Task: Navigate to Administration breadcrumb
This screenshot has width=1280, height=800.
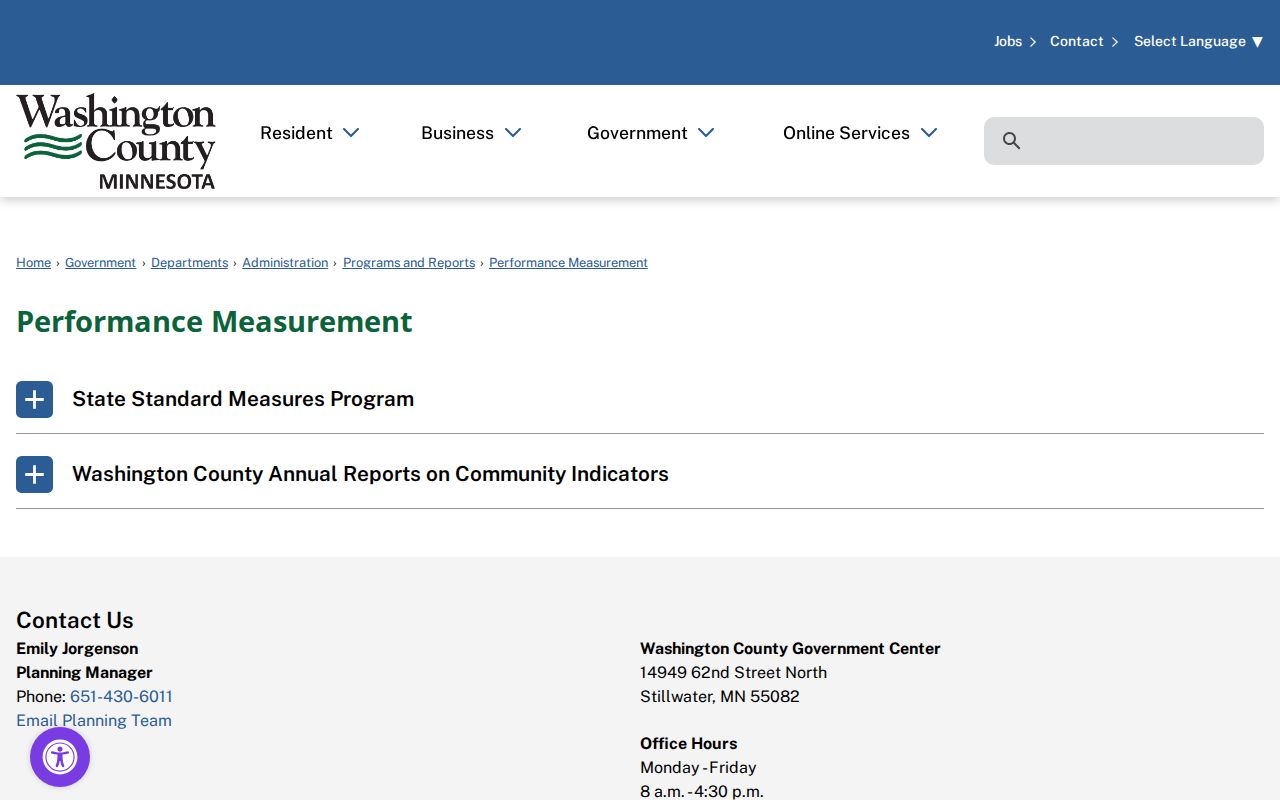Action: 285,263
